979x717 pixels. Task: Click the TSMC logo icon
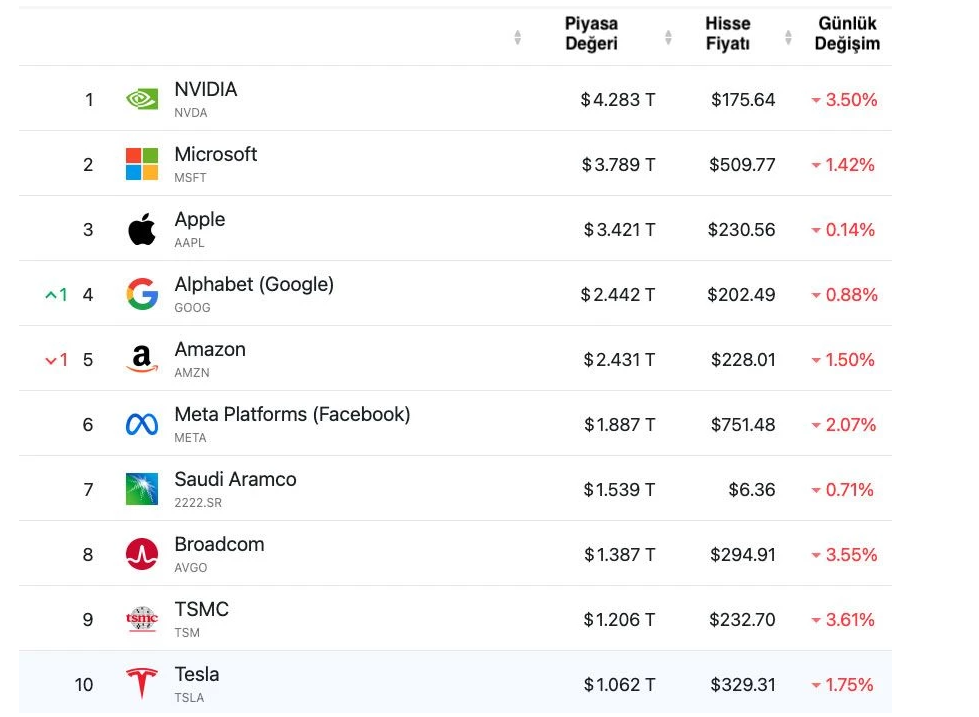[142, 619]
